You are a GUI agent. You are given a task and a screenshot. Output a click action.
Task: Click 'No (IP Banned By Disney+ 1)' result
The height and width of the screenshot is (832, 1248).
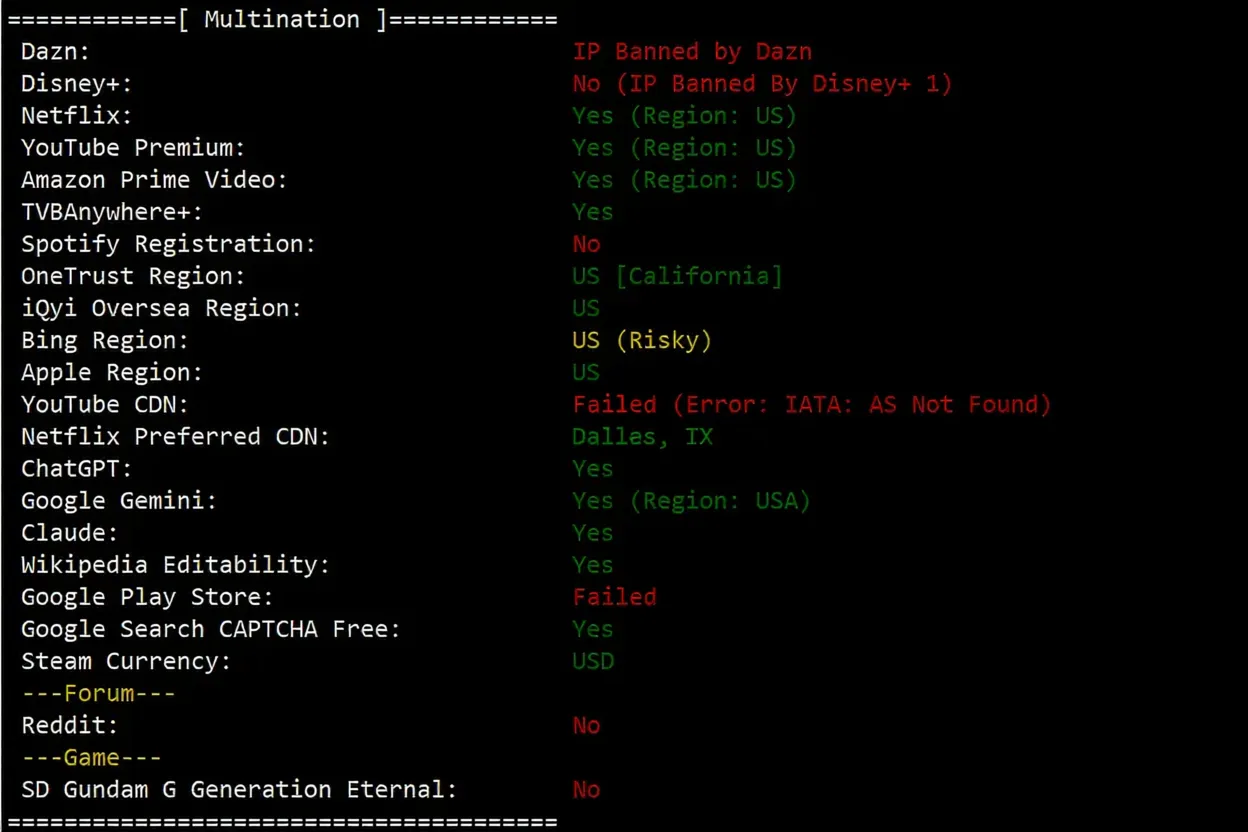[x=762, y=84]
